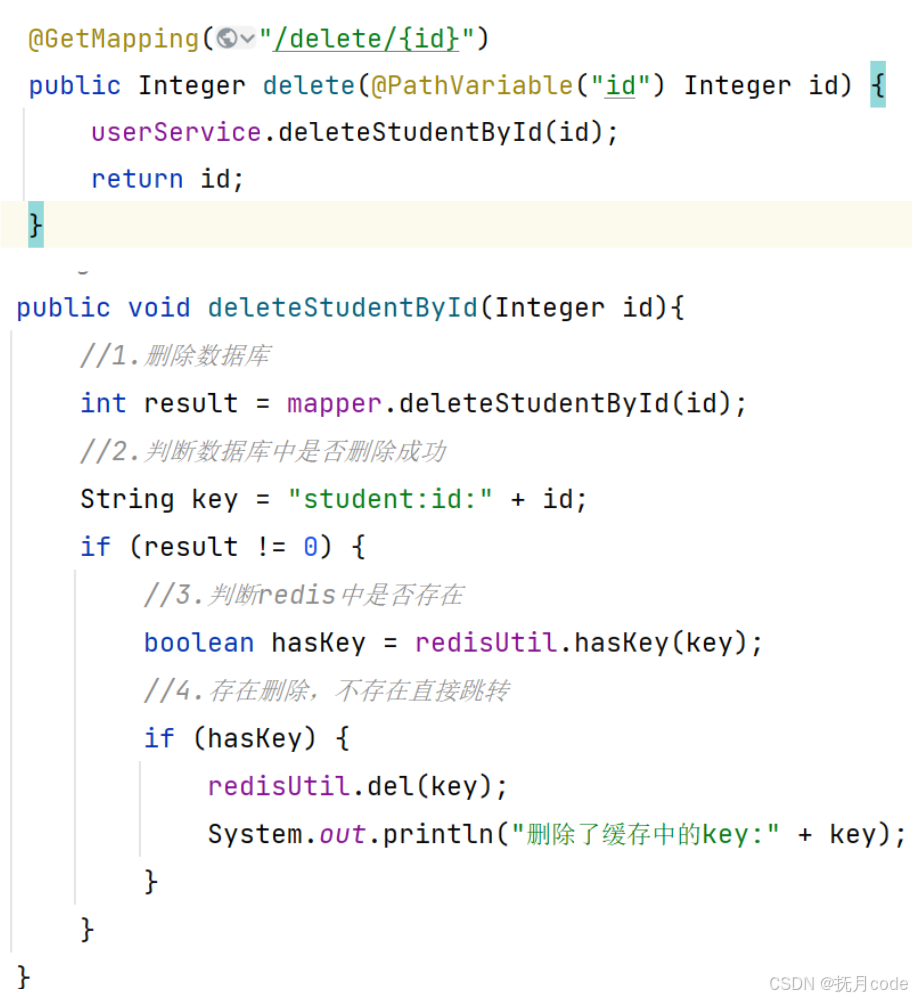This screenshot has width=912, height=999.
Task: Click the 'String key' variable declaration
Action: click(x=159, y=499)
